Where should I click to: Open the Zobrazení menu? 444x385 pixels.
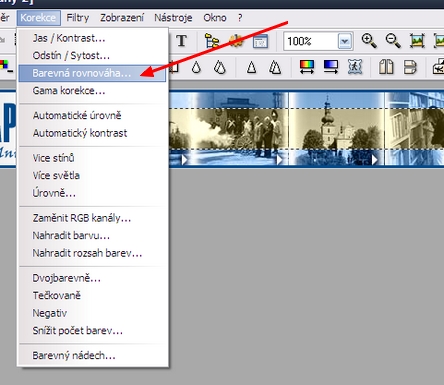point(122,18)
